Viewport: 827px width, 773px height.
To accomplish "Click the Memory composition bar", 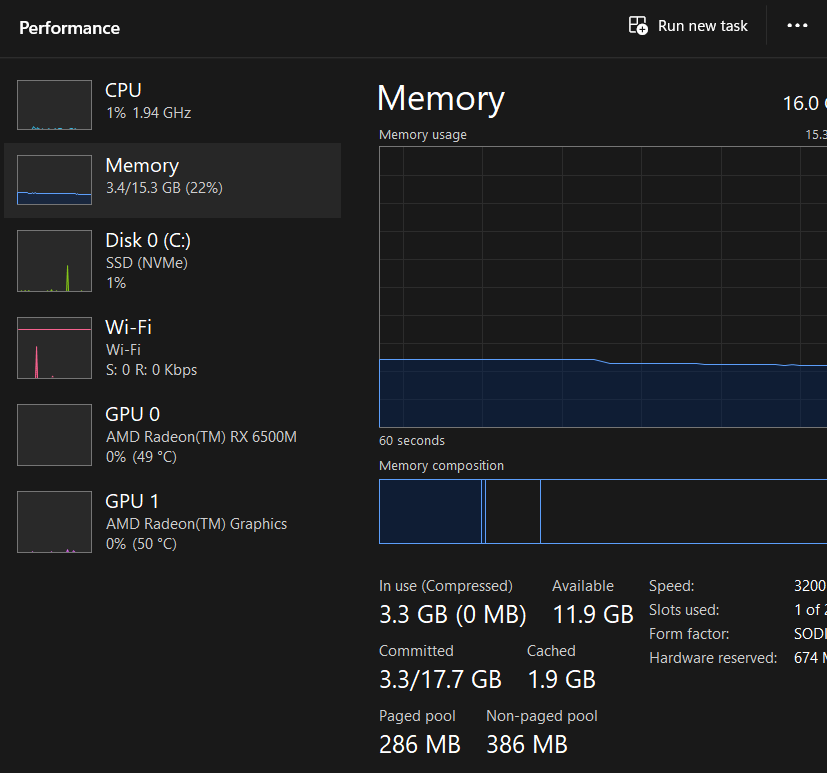I will coord(603,511).
